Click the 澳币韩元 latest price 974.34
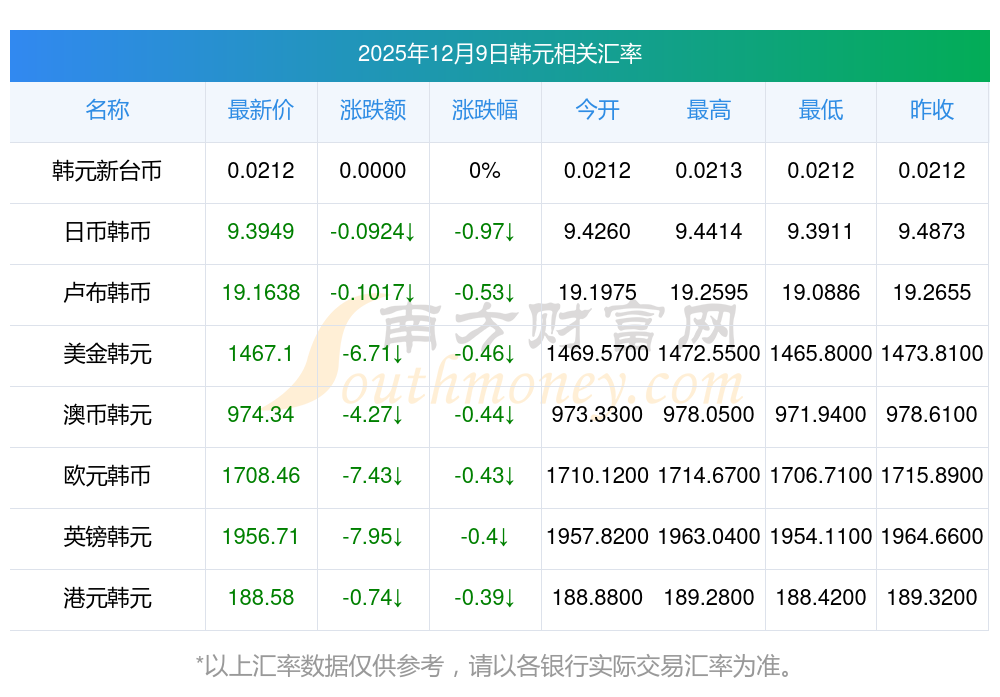Image resolution: width=1000 pixels, height=697 pixels. (261, 415)
